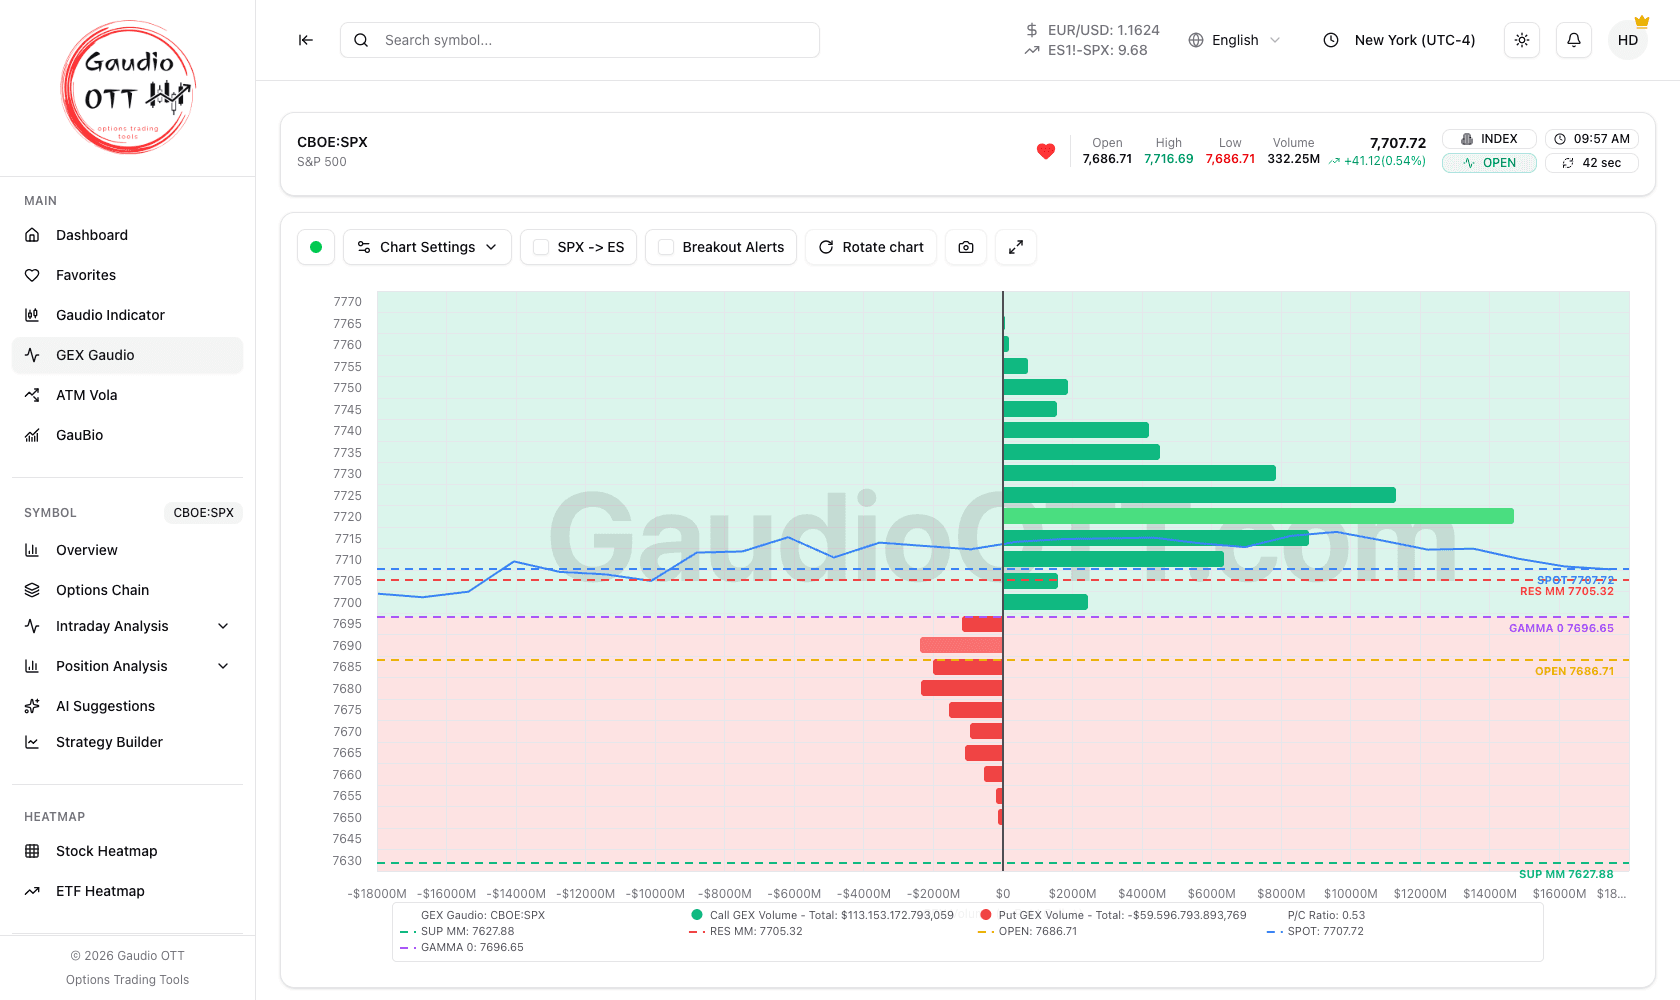
Task: Toggle GAMMA 0 7696.65 legend line
Action: (x=461, y=947)
